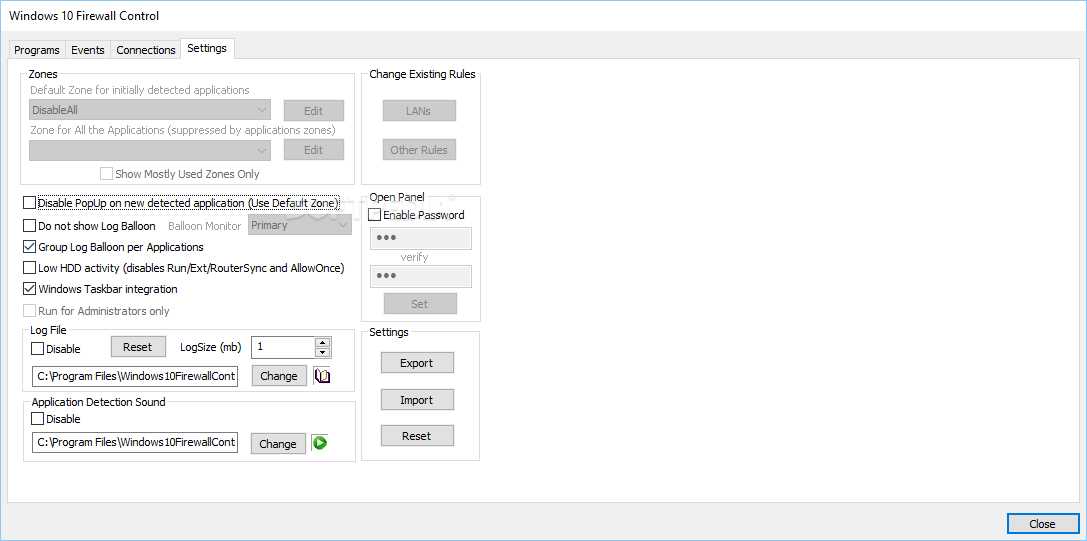This screenshot has height=541, width=1087.
Task: Play the application detection sound
Action: (320, 443)
